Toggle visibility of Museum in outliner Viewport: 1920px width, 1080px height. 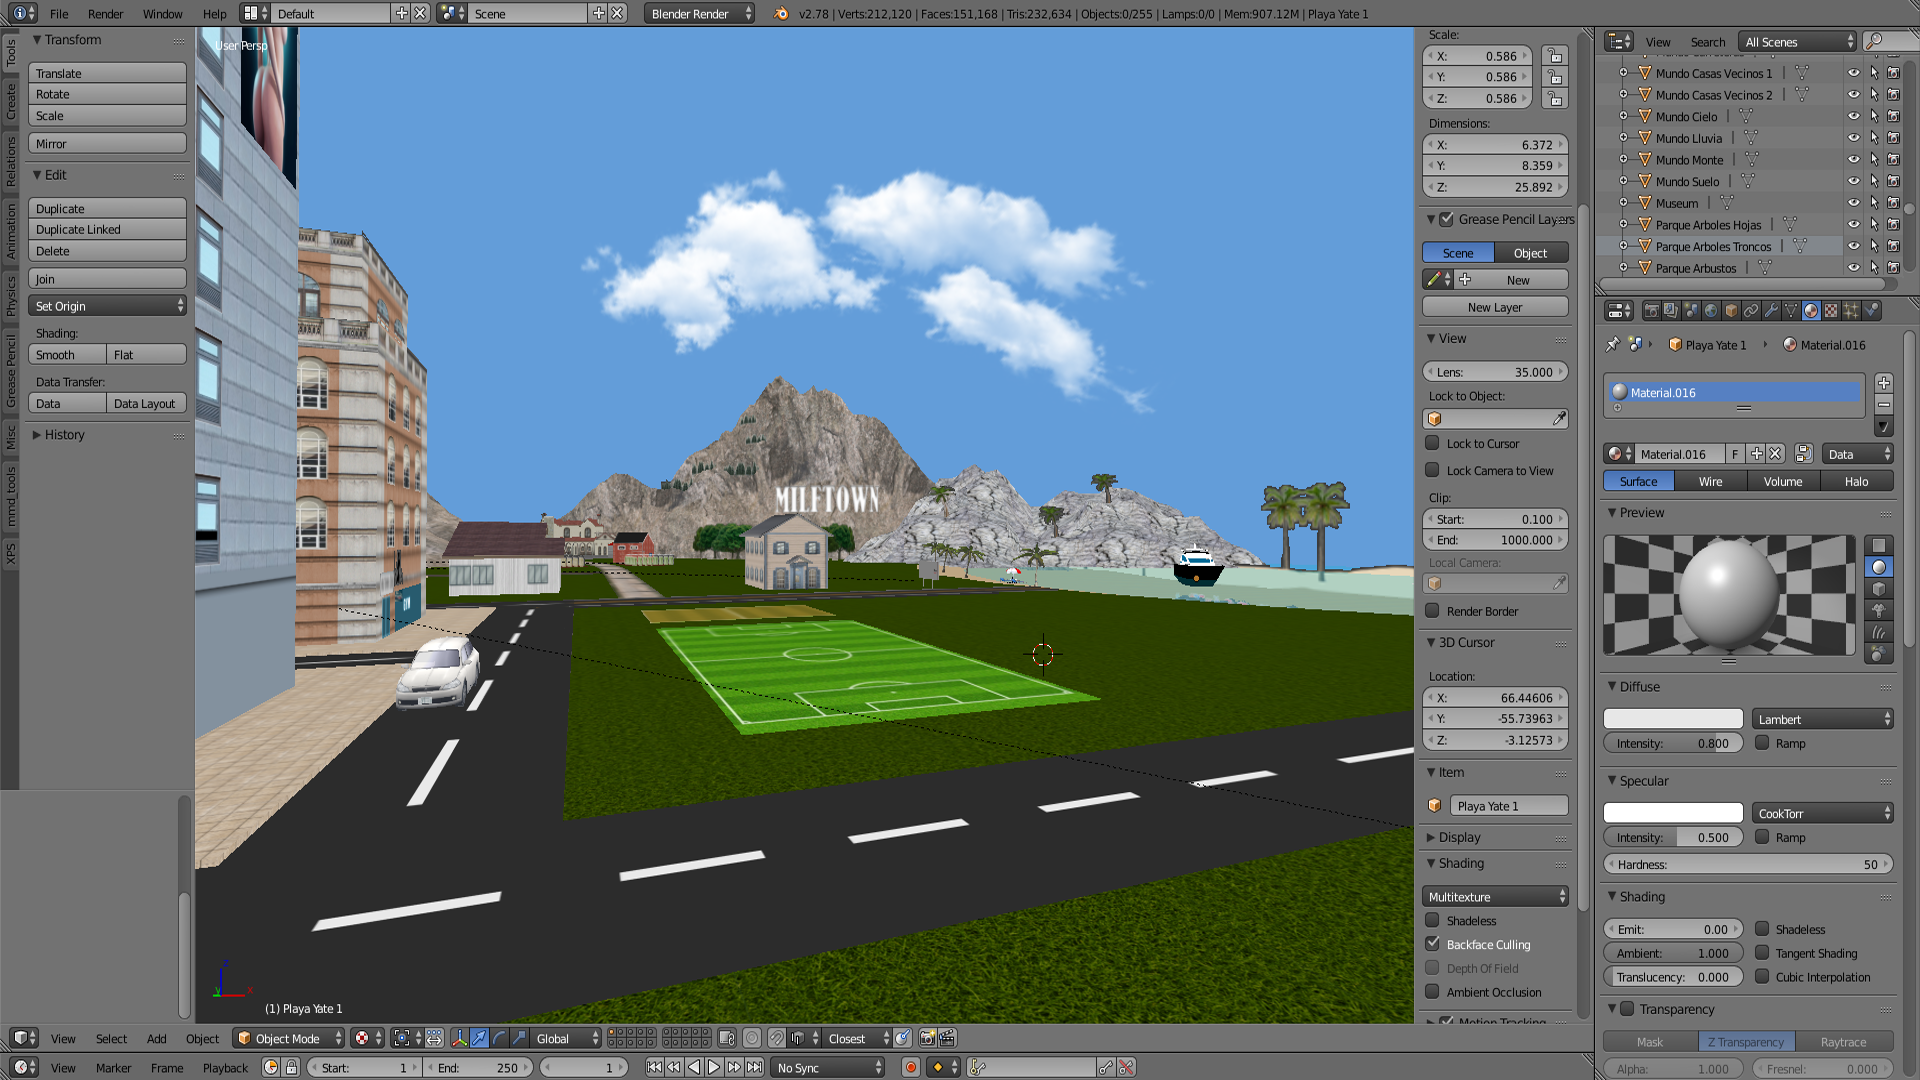pyautogui.click(x=1853, y=204)
